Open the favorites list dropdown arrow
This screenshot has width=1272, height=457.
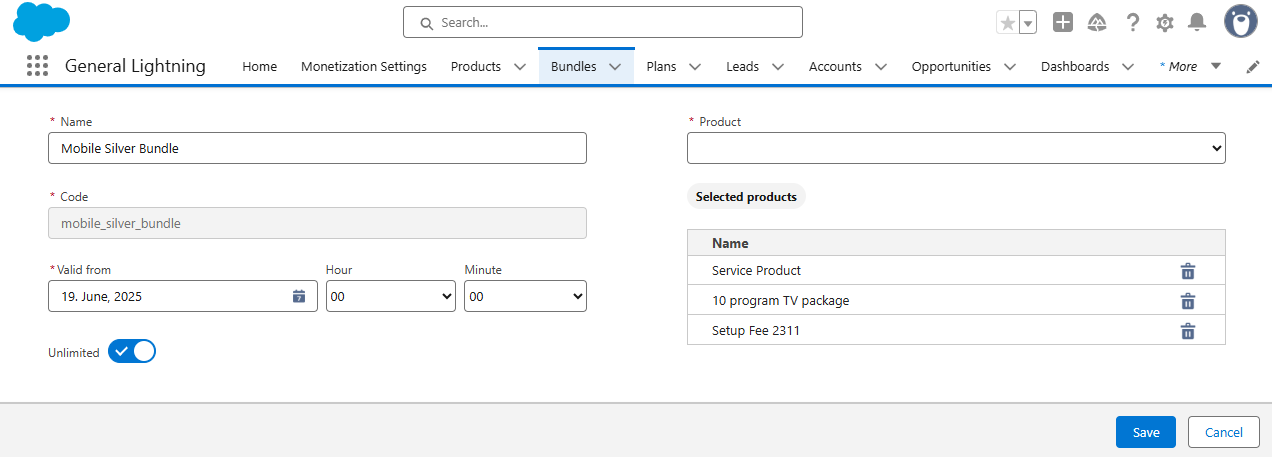pos(1027,22)
